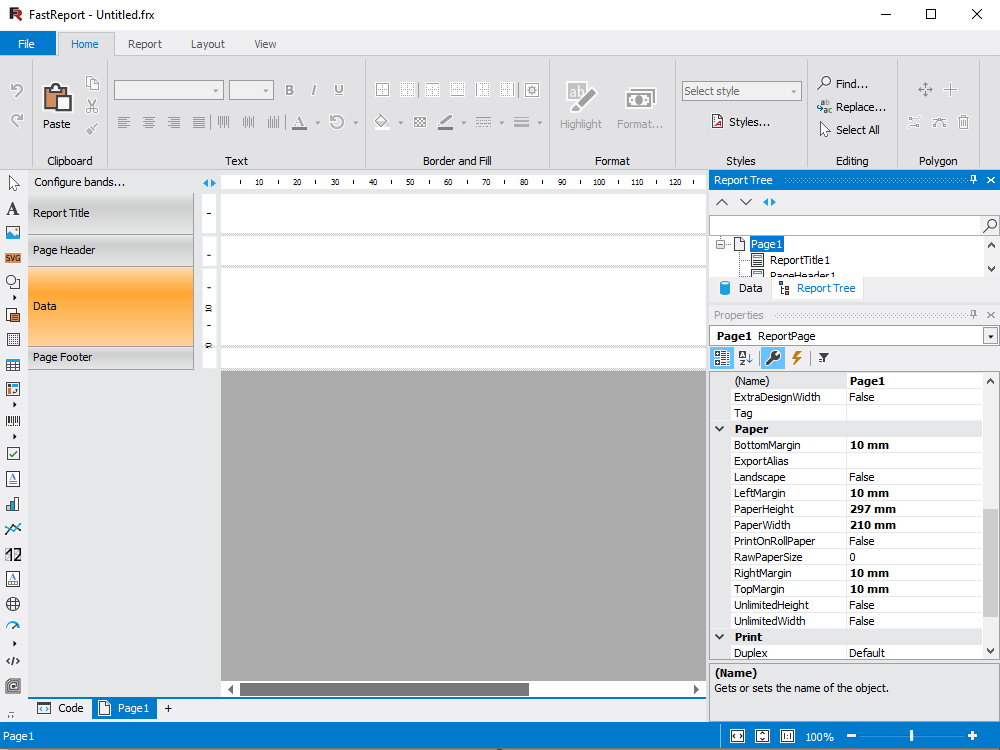
Task: Click Select All in Editing group
Action: click(849, 130)
